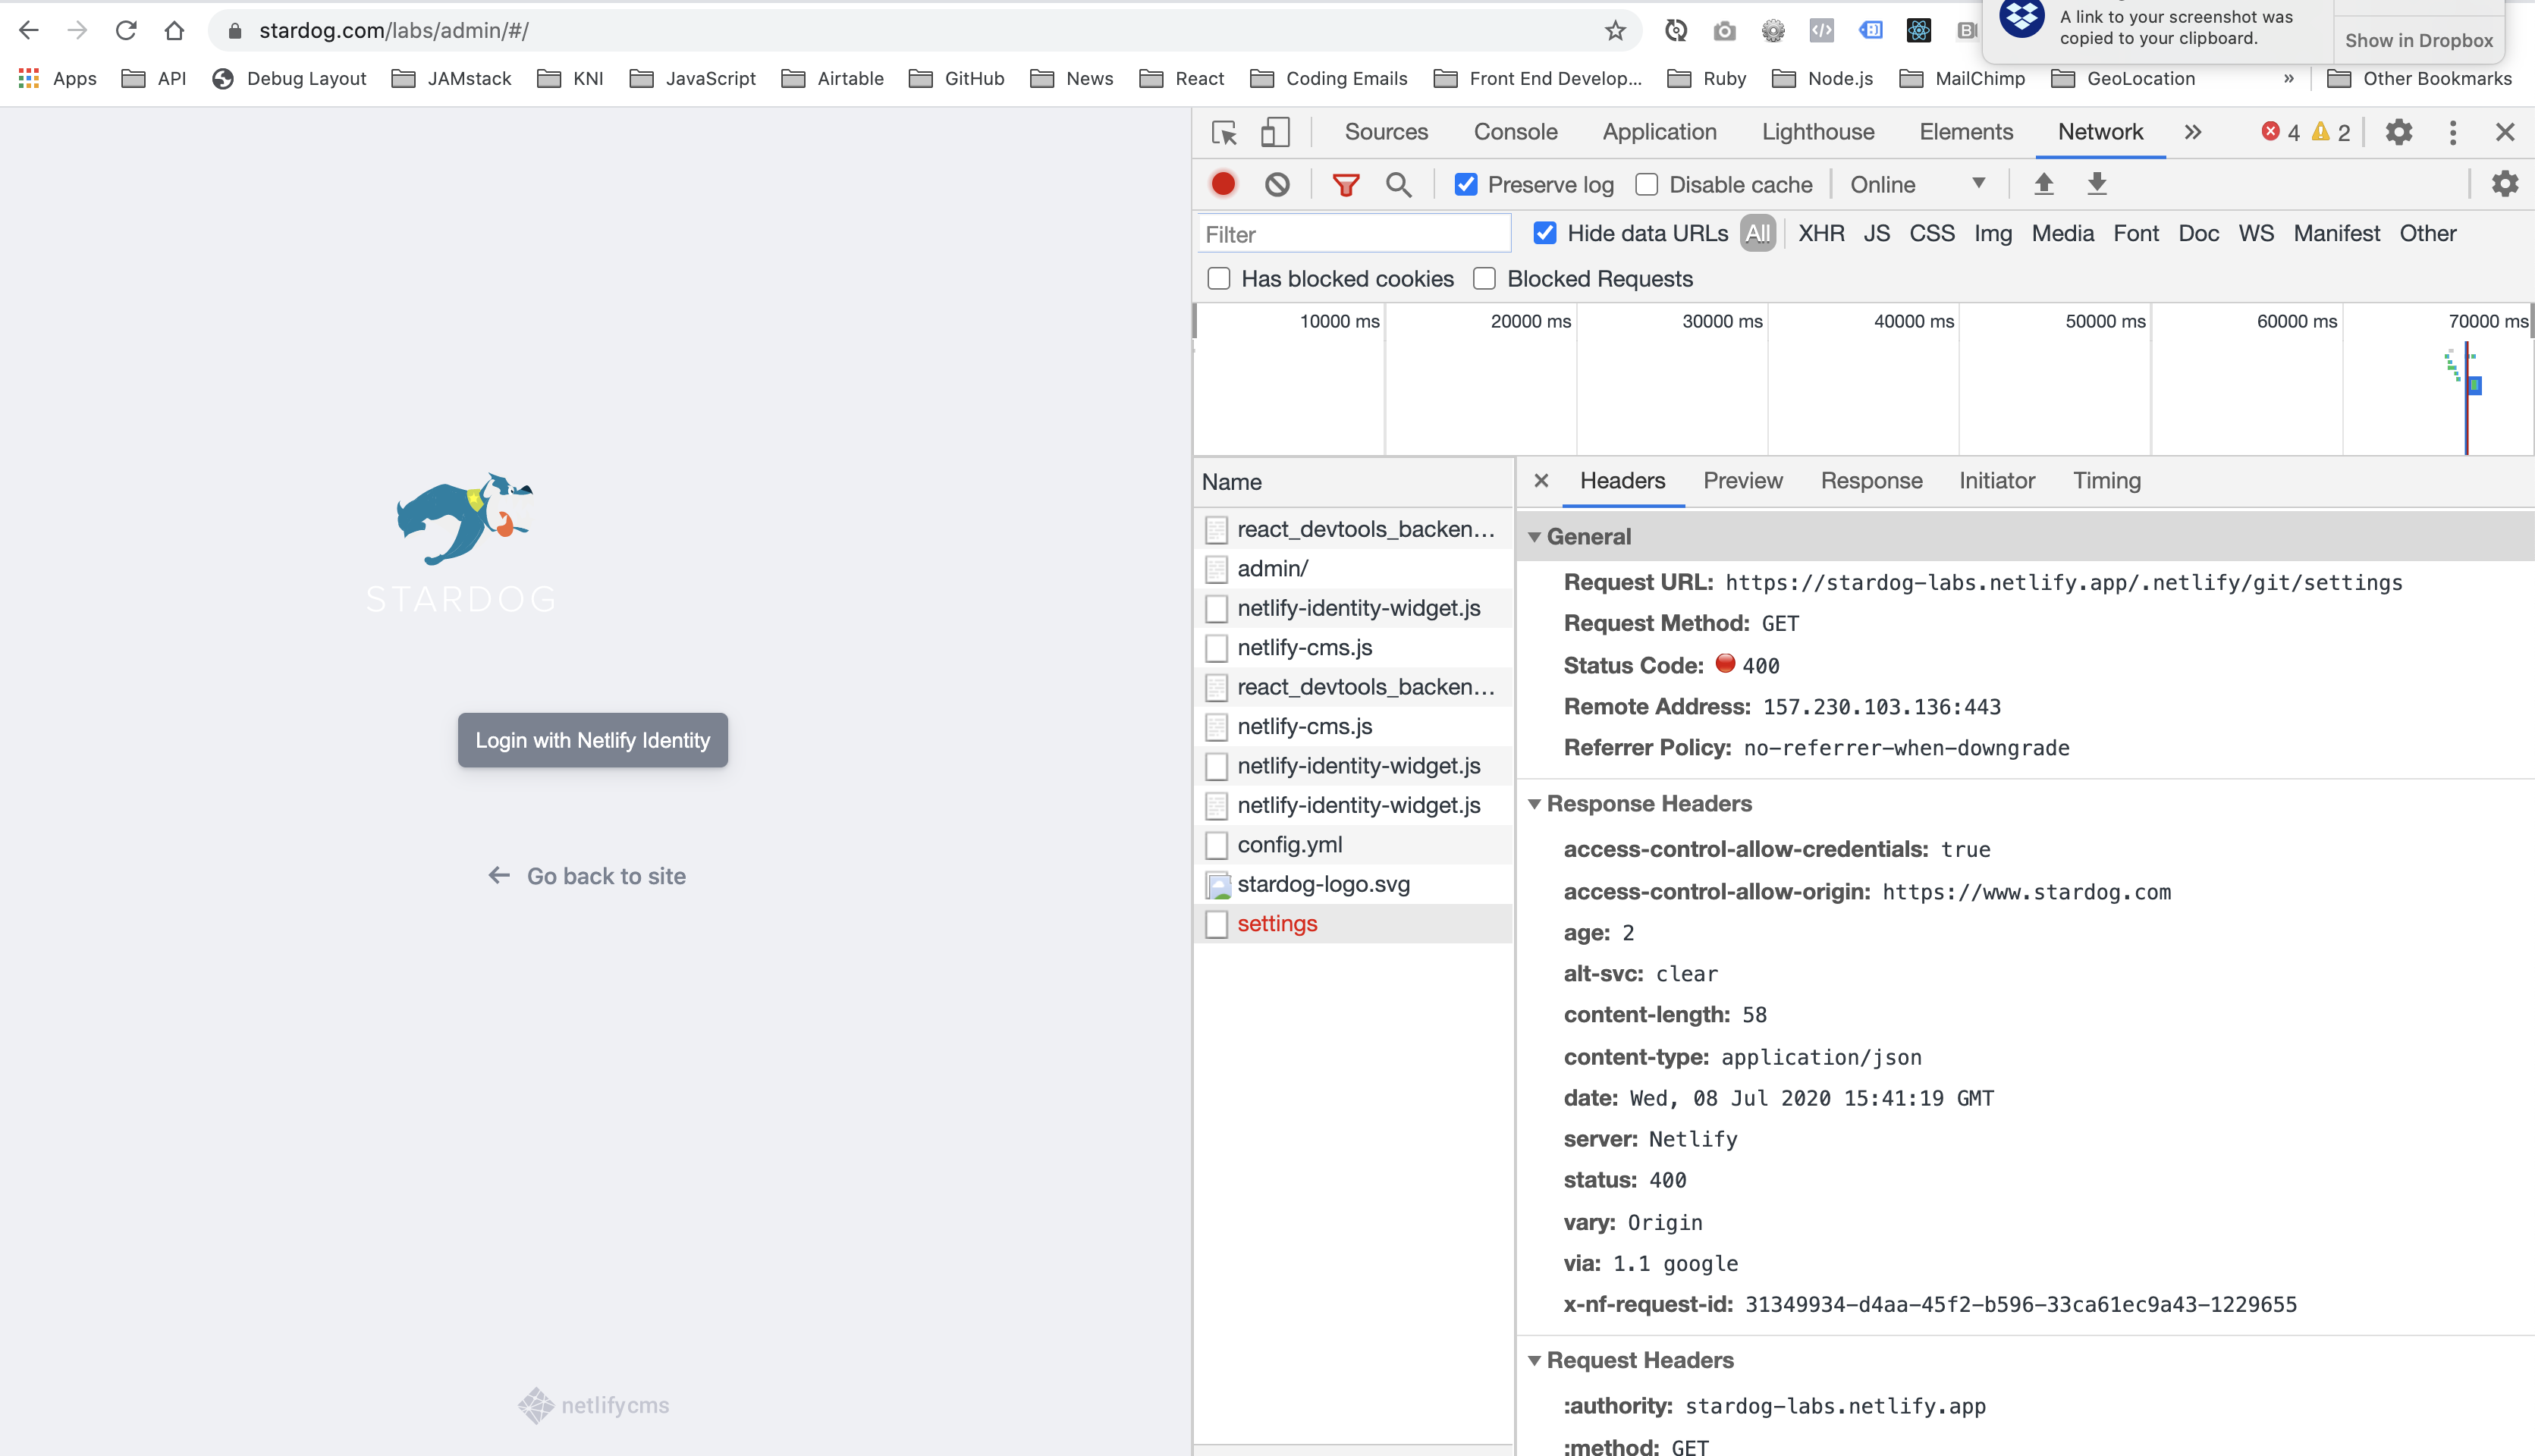Collapse the General section

click(x=1536, y=536)
